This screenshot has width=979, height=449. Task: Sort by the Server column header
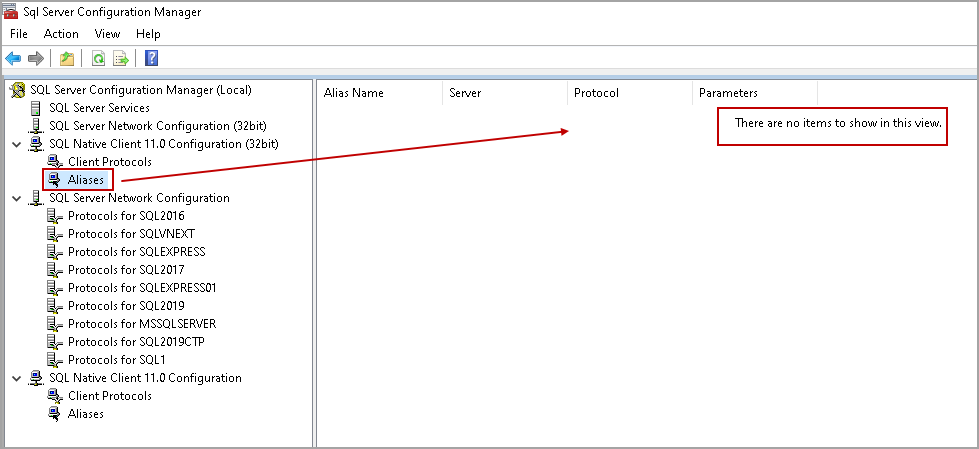click(x=504, y=93)
